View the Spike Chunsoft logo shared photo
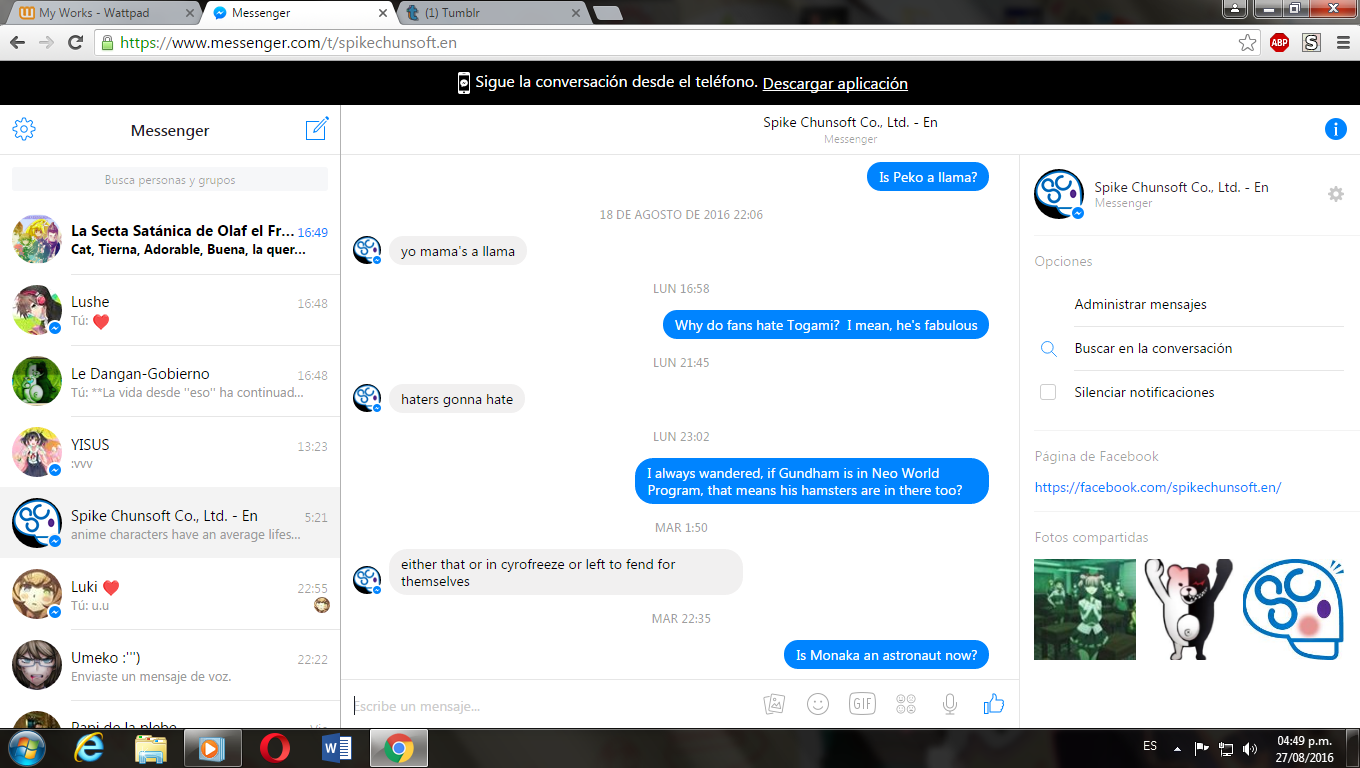The width and height of the screenshot is (1360, 768). (1293, 609)
